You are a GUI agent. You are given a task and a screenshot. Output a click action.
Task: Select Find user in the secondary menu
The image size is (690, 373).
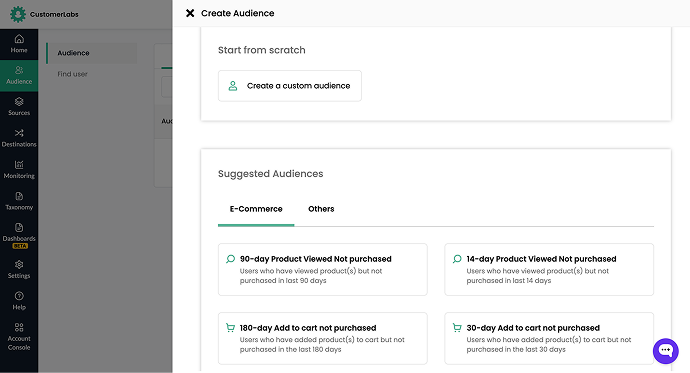(x=73, y=74)
